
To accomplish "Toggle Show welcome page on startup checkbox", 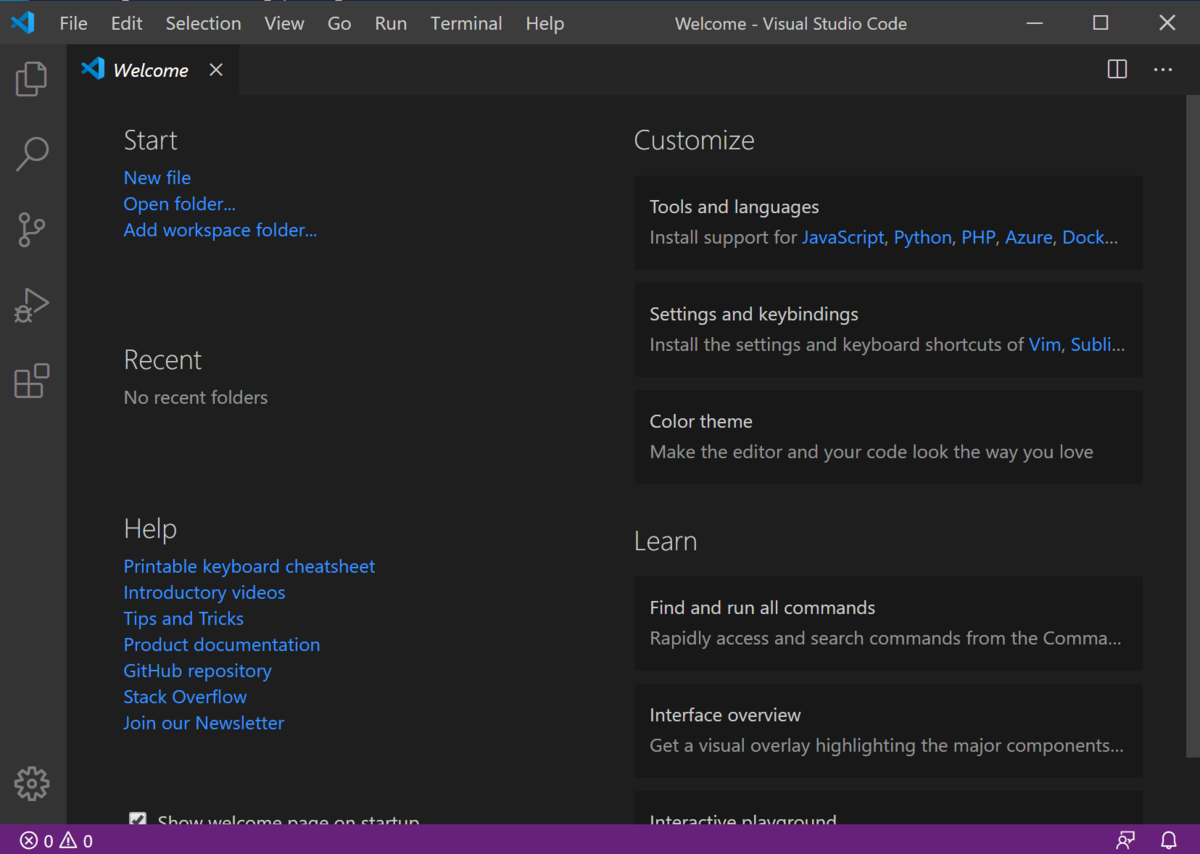I will click(x=138, y=819).
